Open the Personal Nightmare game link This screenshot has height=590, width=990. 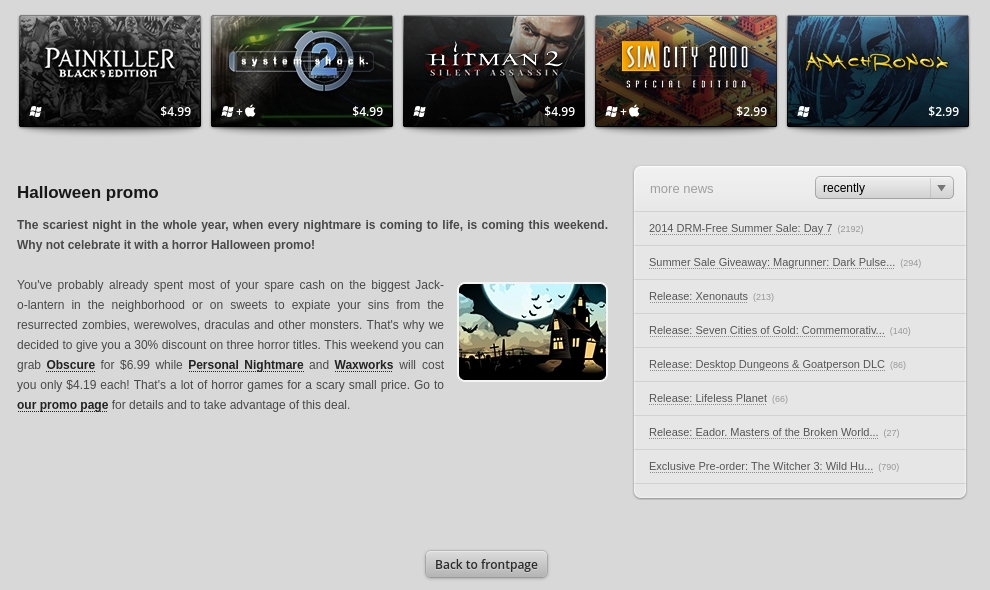click(x=246, y=365)
